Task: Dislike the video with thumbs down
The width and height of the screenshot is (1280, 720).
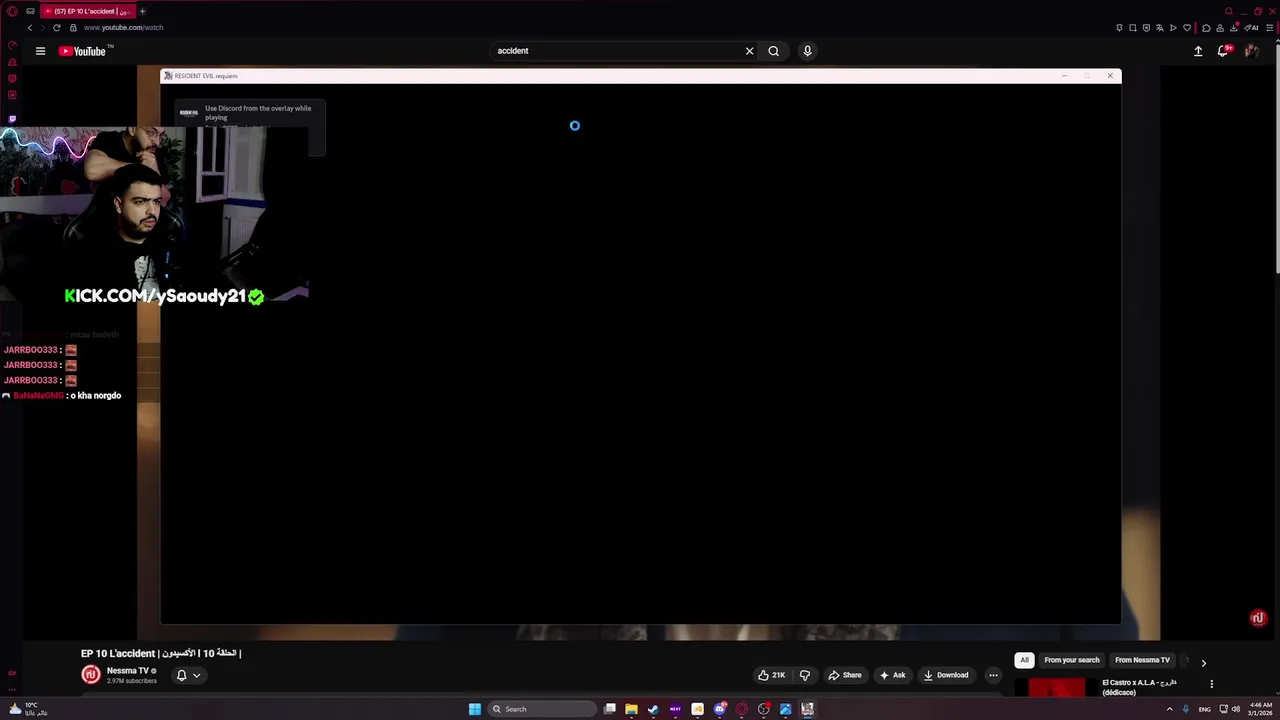Action: 805,675
